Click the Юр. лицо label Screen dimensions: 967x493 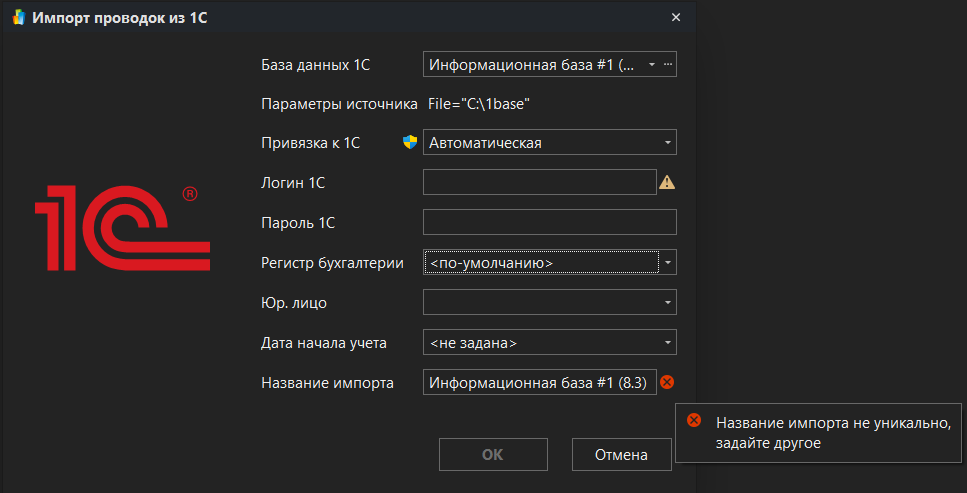pos(294,303)
